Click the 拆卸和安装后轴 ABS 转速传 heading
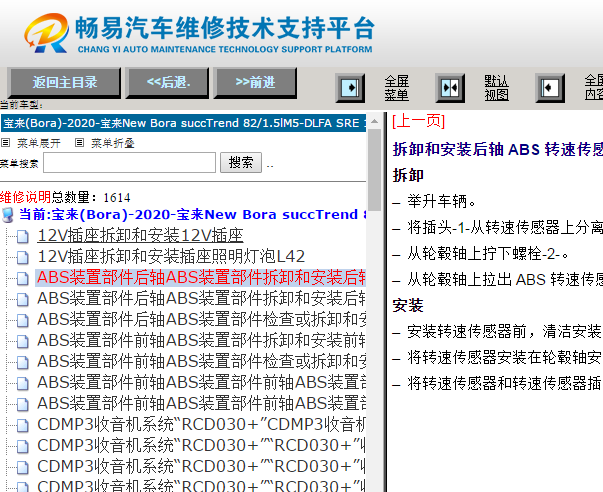The height and width of the screenshot is (492, 603). [498, 149]
